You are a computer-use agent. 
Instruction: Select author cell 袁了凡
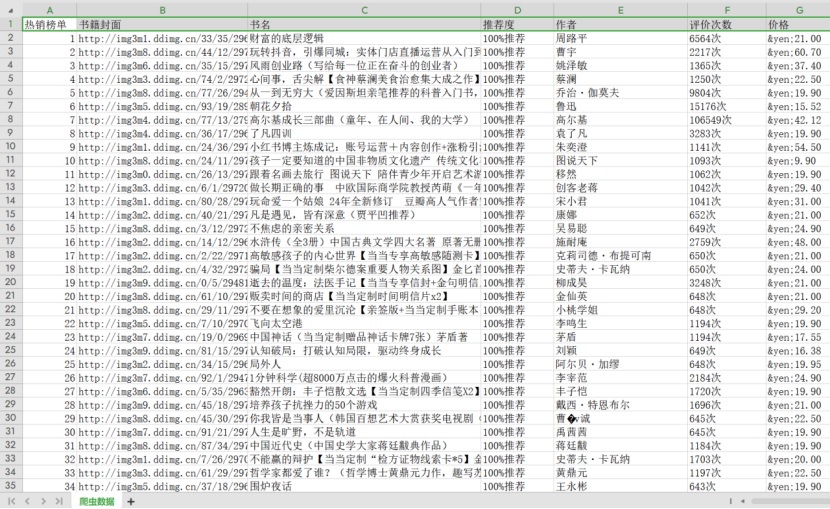(x=620, y=133)
